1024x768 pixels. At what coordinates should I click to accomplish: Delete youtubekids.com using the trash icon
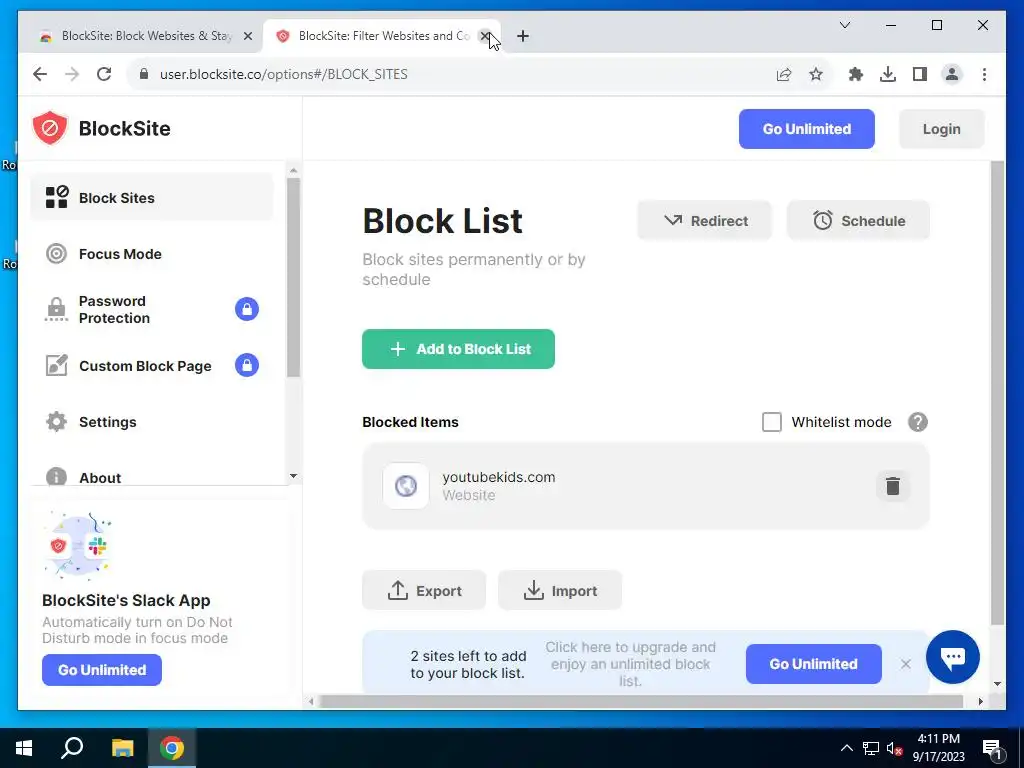(892, 486)
